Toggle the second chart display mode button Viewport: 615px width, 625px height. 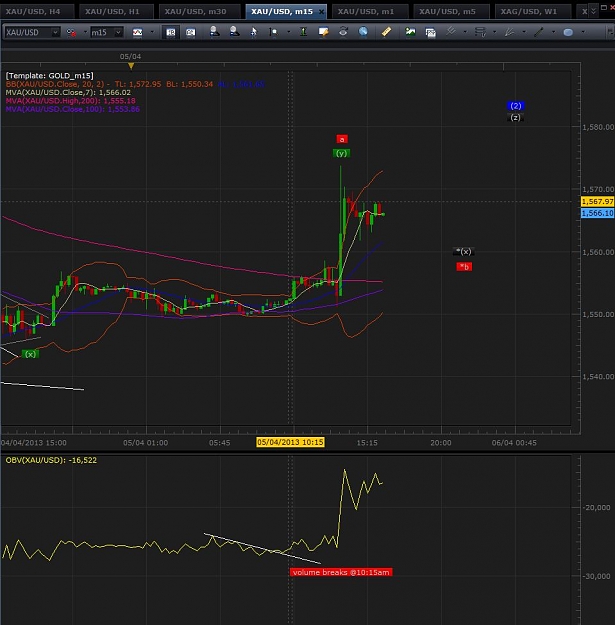(x=191, y=32)
